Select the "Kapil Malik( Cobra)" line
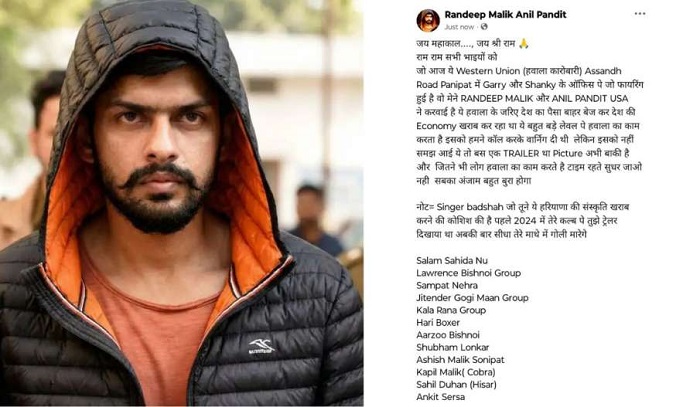 [x=456, y=372]
